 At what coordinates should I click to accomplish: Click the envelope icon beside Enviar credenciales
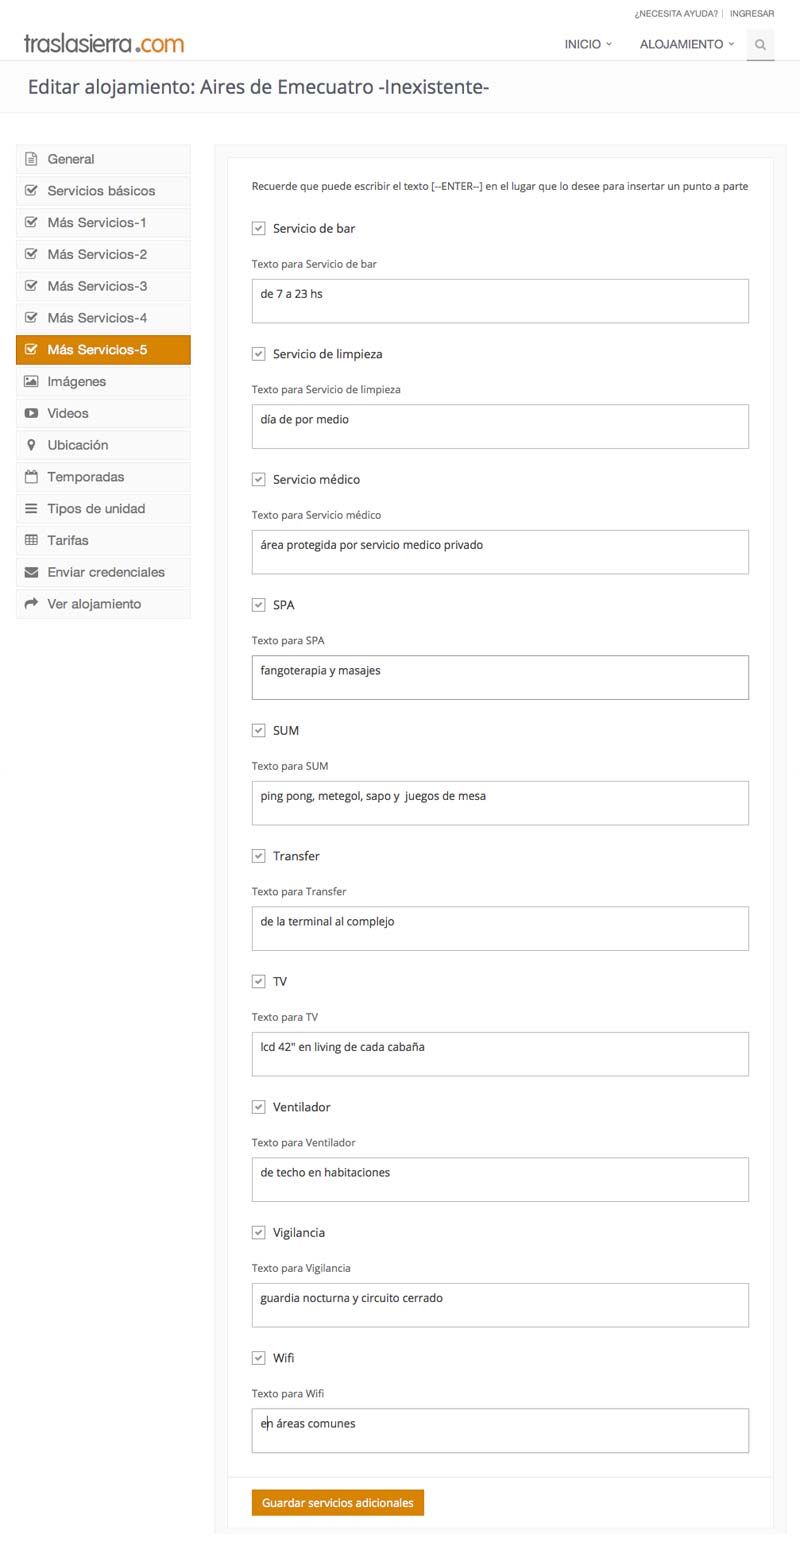coord(31,572)
